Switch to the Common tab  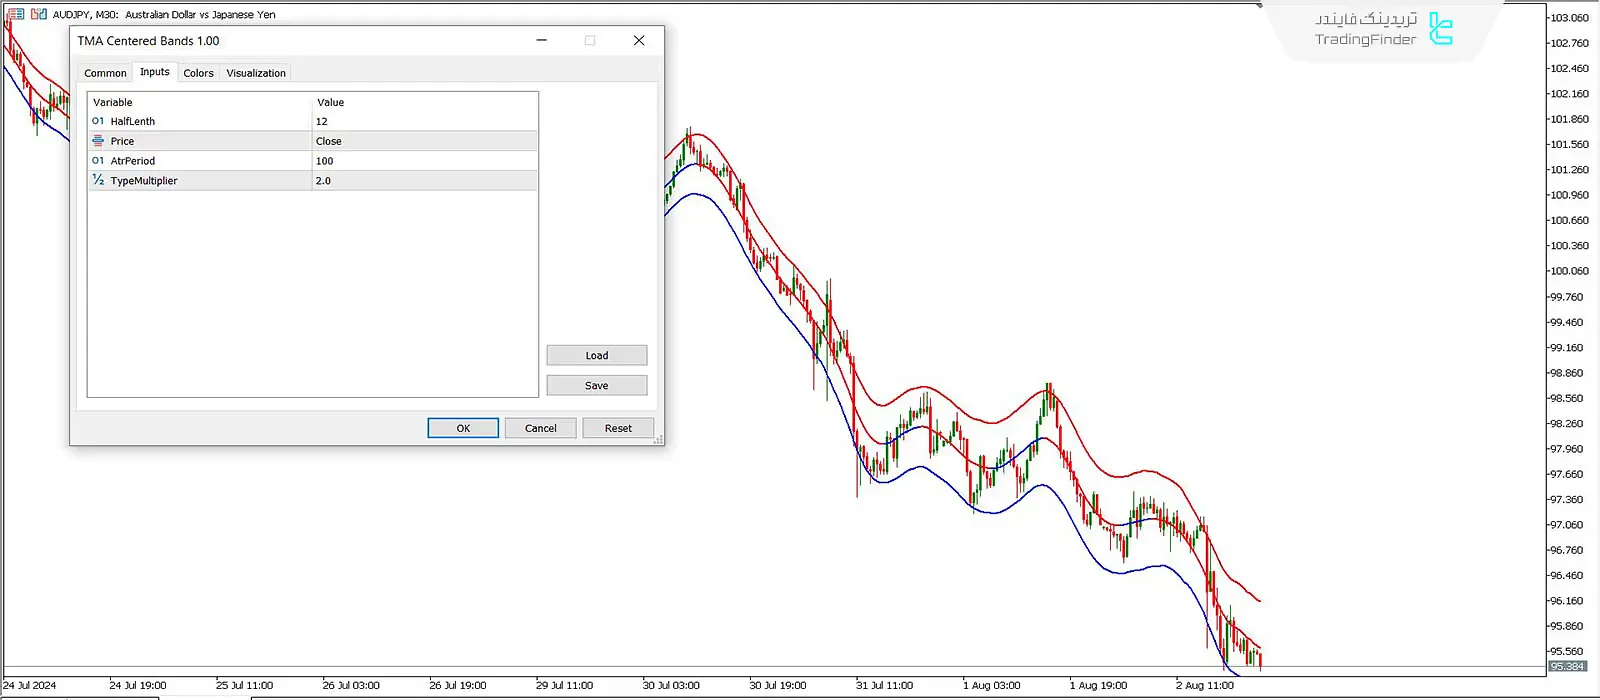click(105, 73)
